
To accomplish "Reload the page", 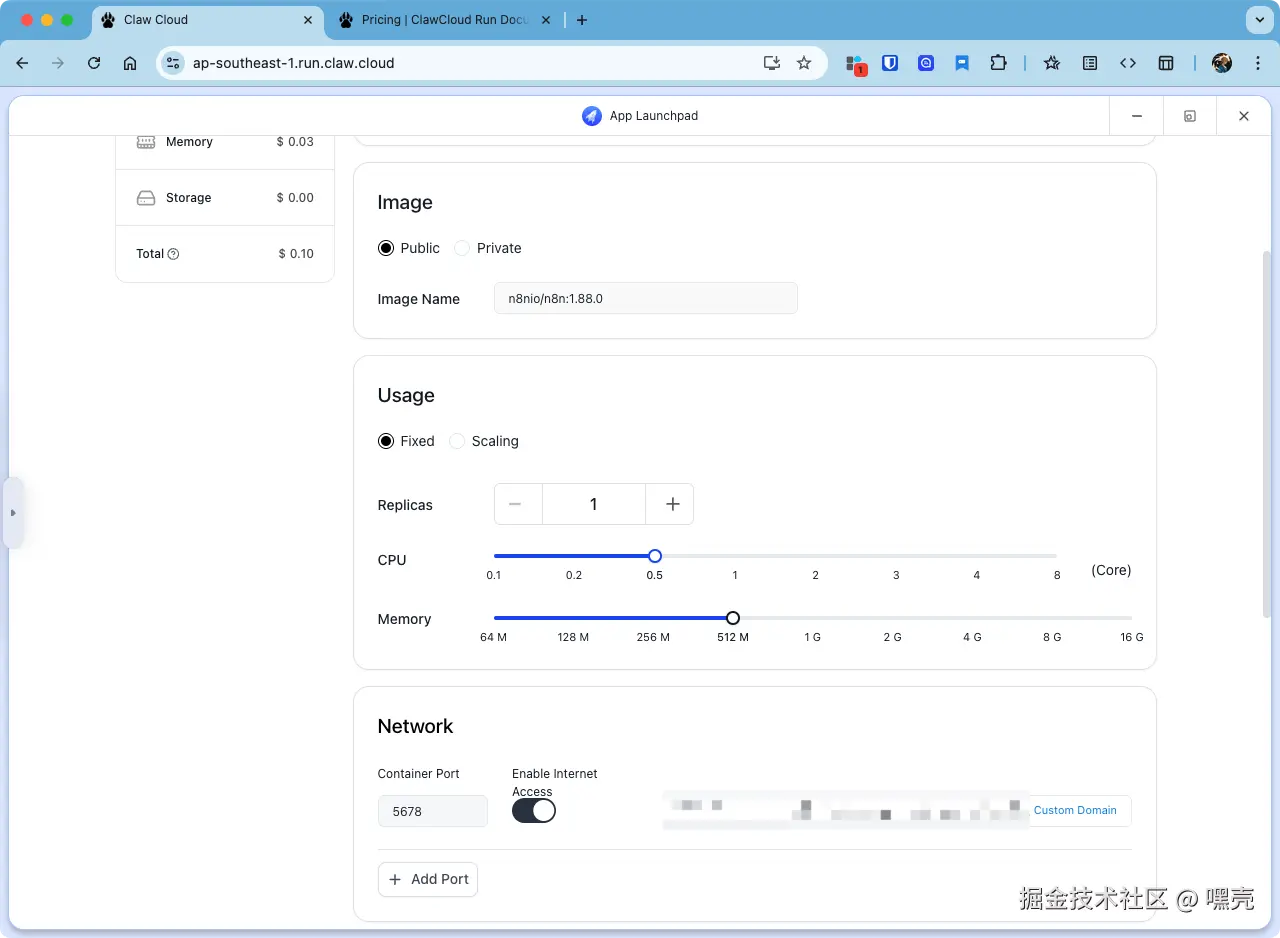I will pos(94,63).
